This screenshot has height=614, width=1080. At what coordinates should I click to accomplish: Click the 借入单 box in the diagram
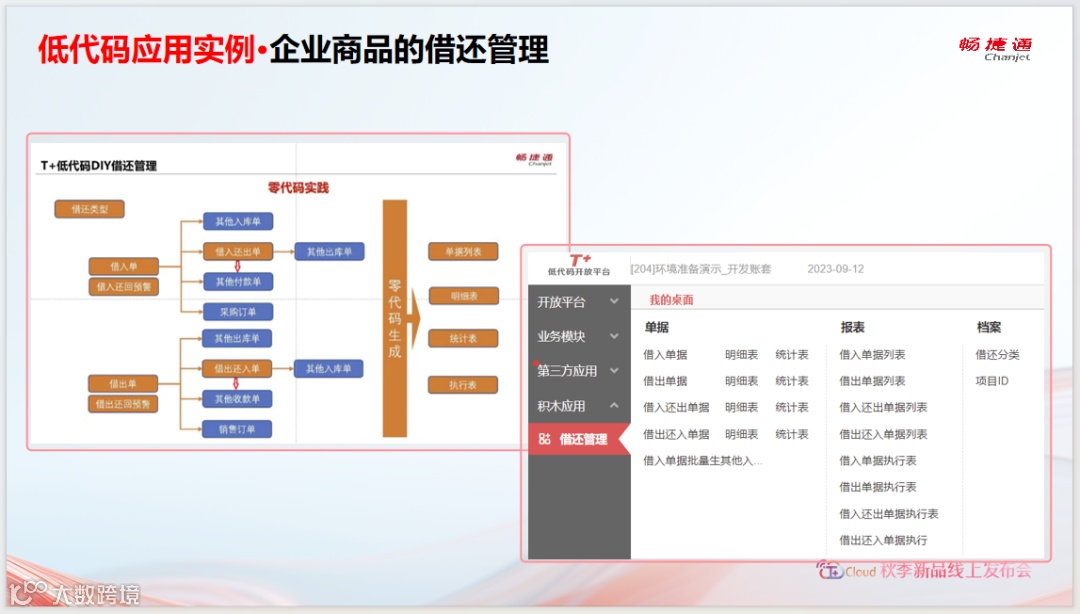coord(124,266)
